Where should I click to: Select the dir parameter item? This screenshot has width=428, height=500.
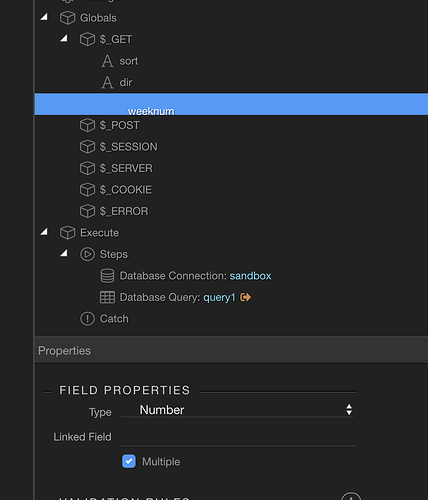click(x=126, y=82)
